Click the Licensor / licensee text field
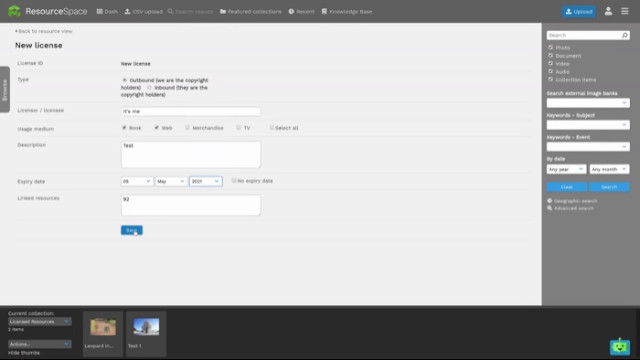Screen dimensions: 640x360 pos(191,111)
